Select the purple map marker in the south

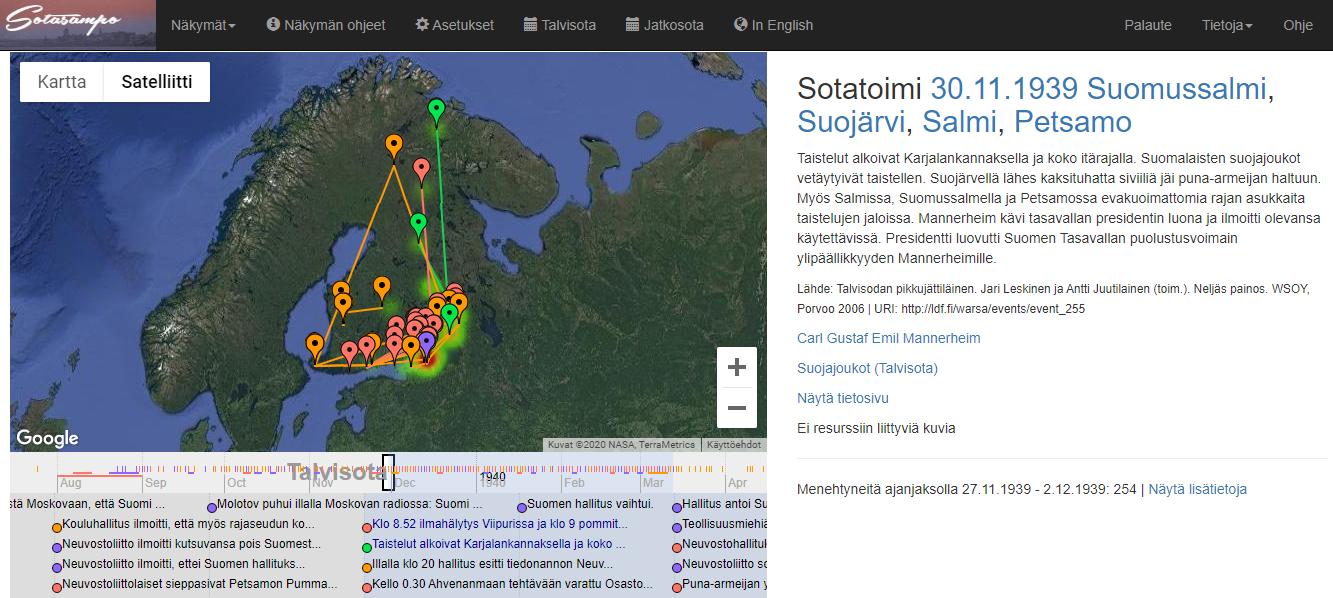pos(427,343)
